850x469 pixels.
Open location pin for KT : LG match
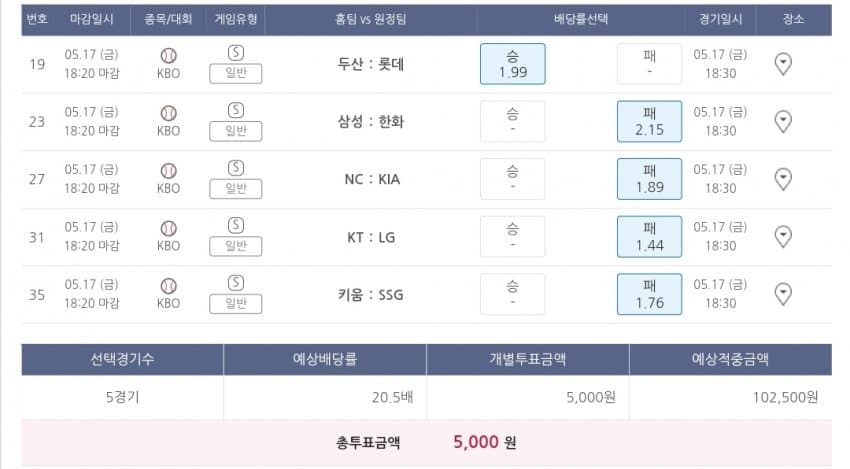point(783,236)
